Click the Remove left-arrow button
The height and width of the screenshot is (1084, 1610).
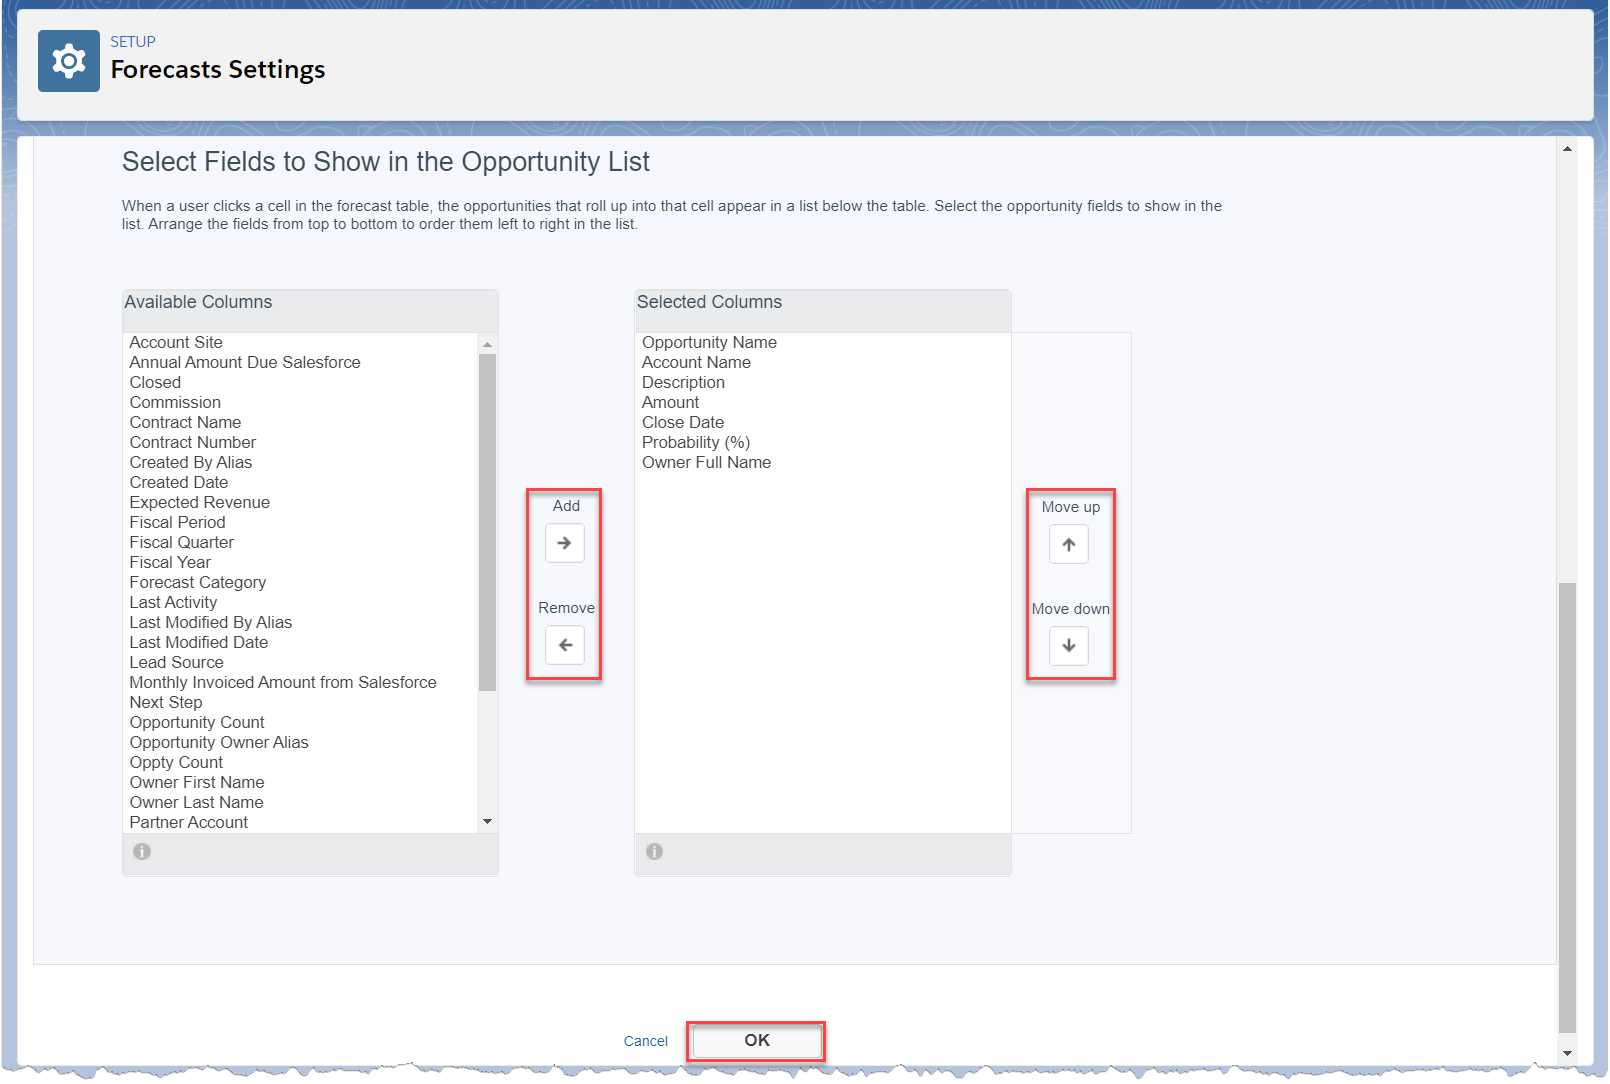point(564,645)
